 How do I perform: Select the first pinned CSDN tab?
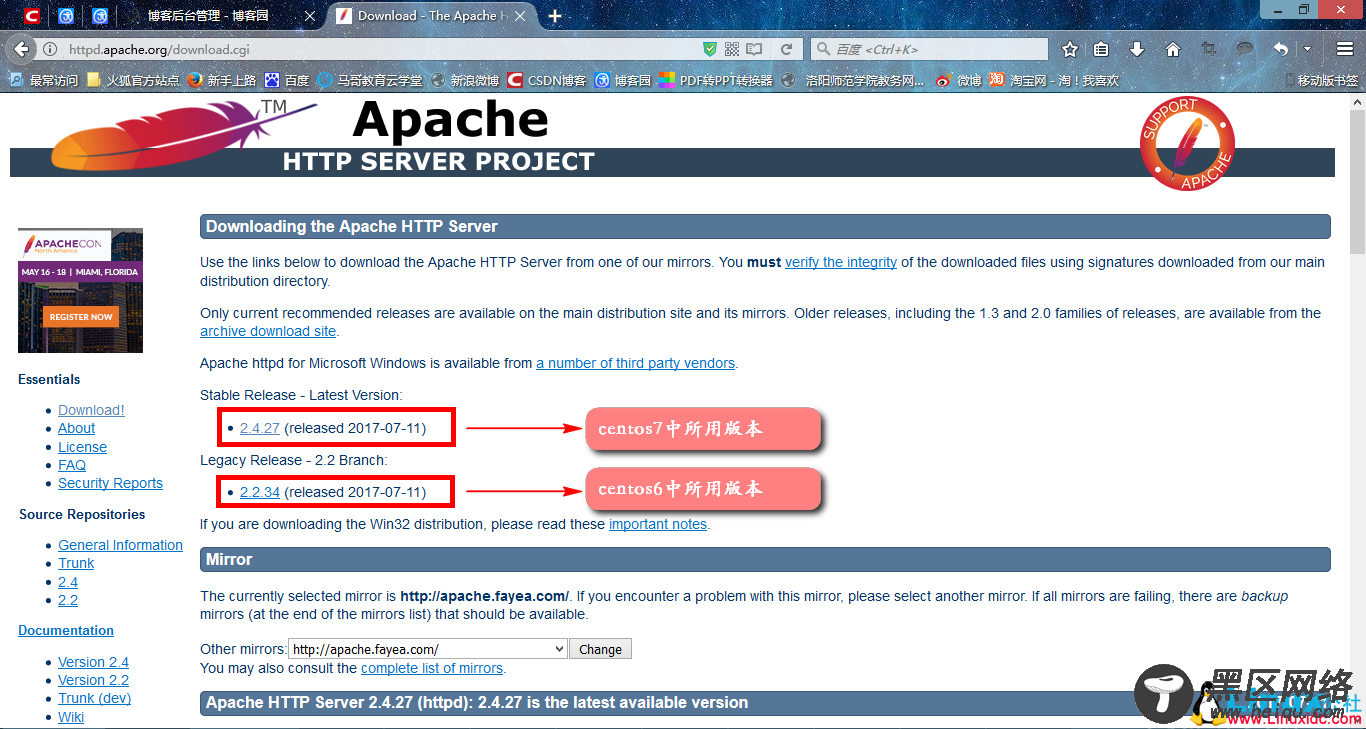pos(32,16)
